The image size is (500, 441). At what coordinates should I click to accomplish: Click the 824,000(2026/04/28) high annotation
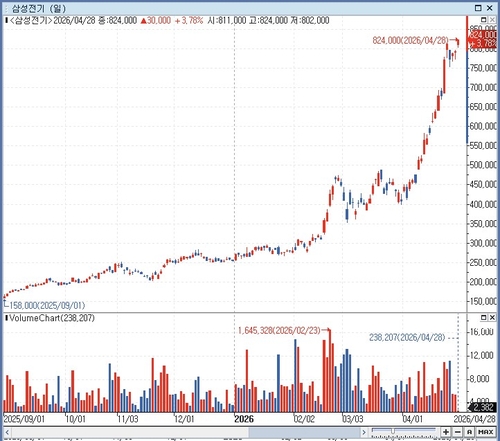tap(410, 41)
